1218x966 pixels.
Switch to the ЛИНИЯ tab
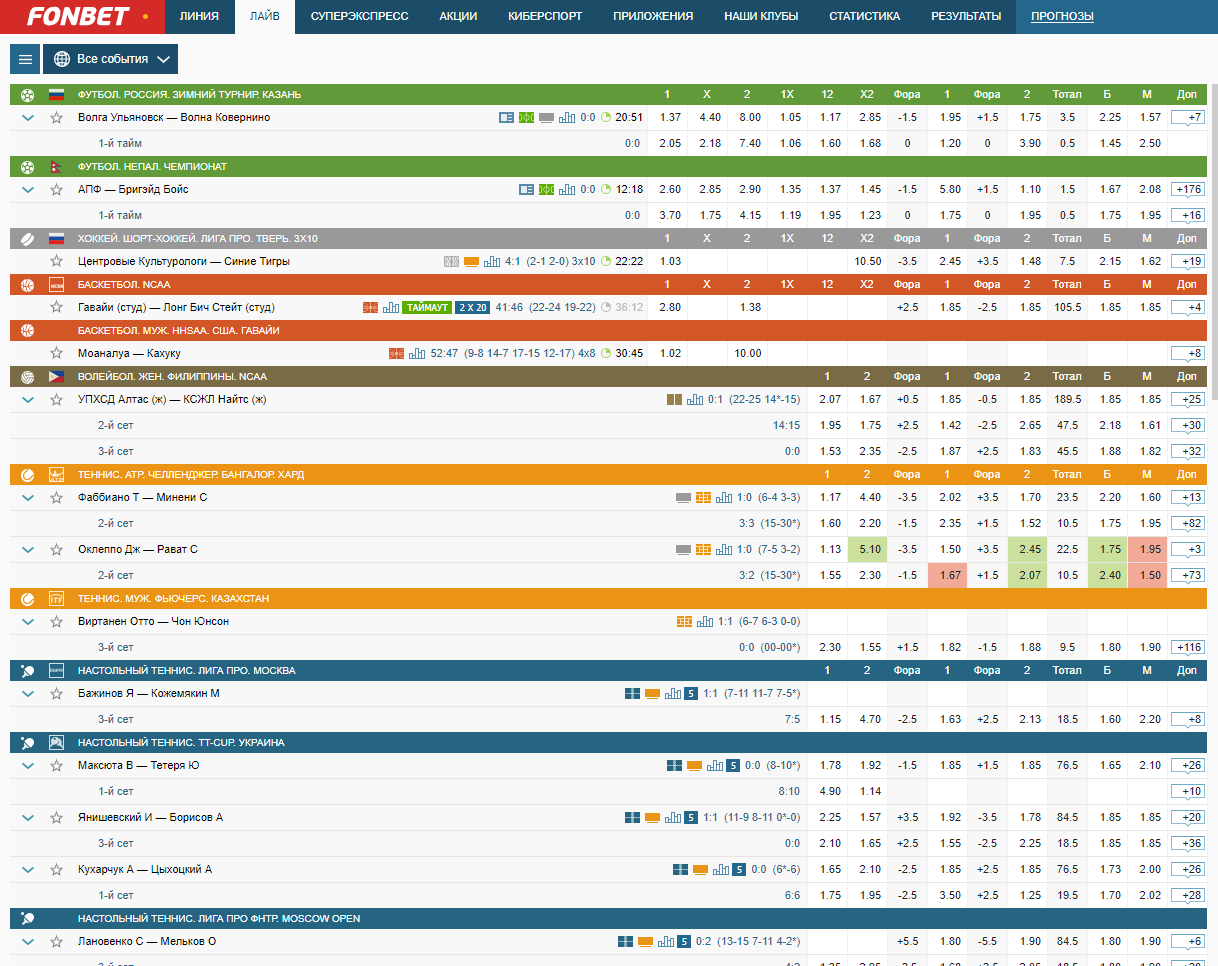coord(199,16)
